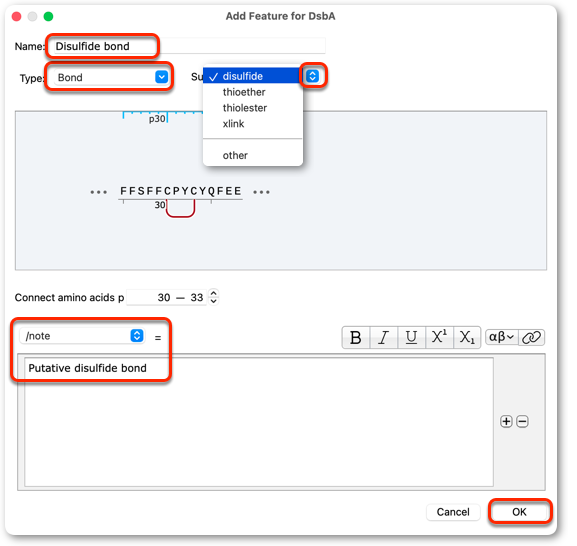Toggle underline formatting button
The width and height of the screenshot is (577, 546).
pos(411,337)
